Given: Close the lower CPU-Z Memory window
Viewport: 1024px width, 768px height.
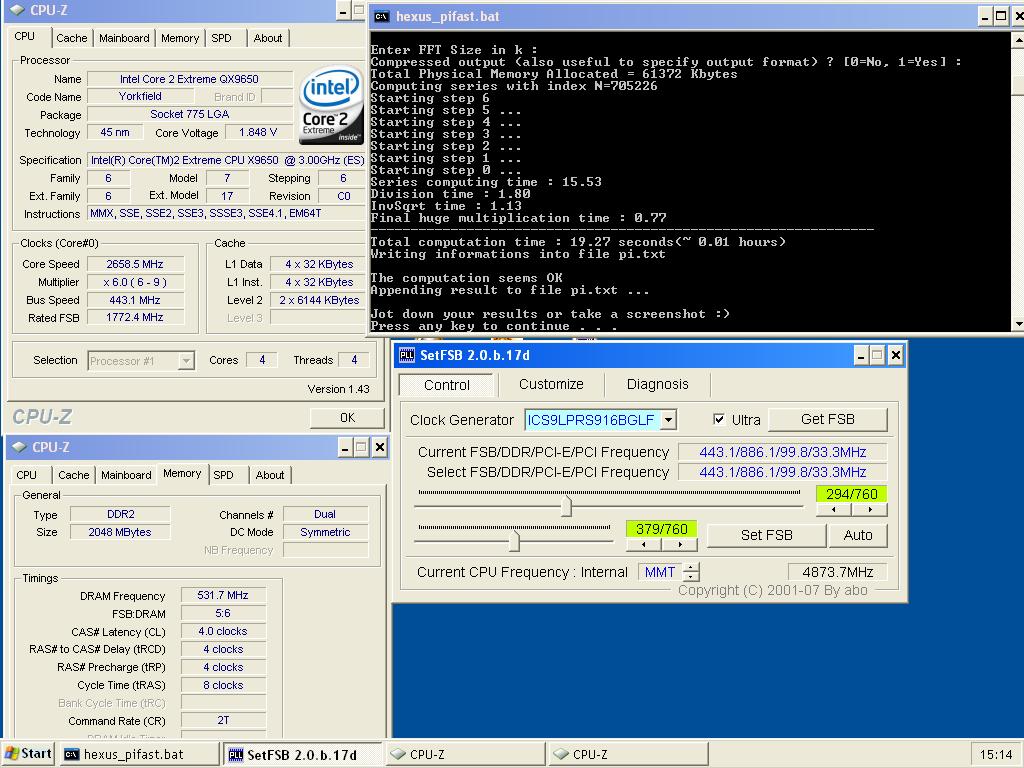Looking at the screenshot, I should point(379,447).
